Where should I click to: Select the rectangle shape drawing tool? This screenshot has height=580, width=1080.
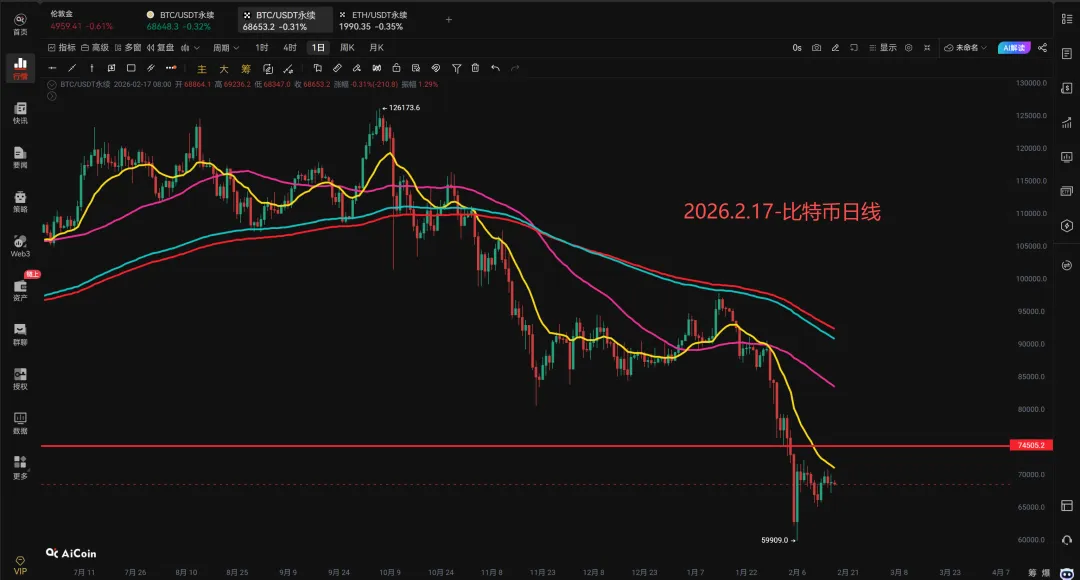[131, 68]
